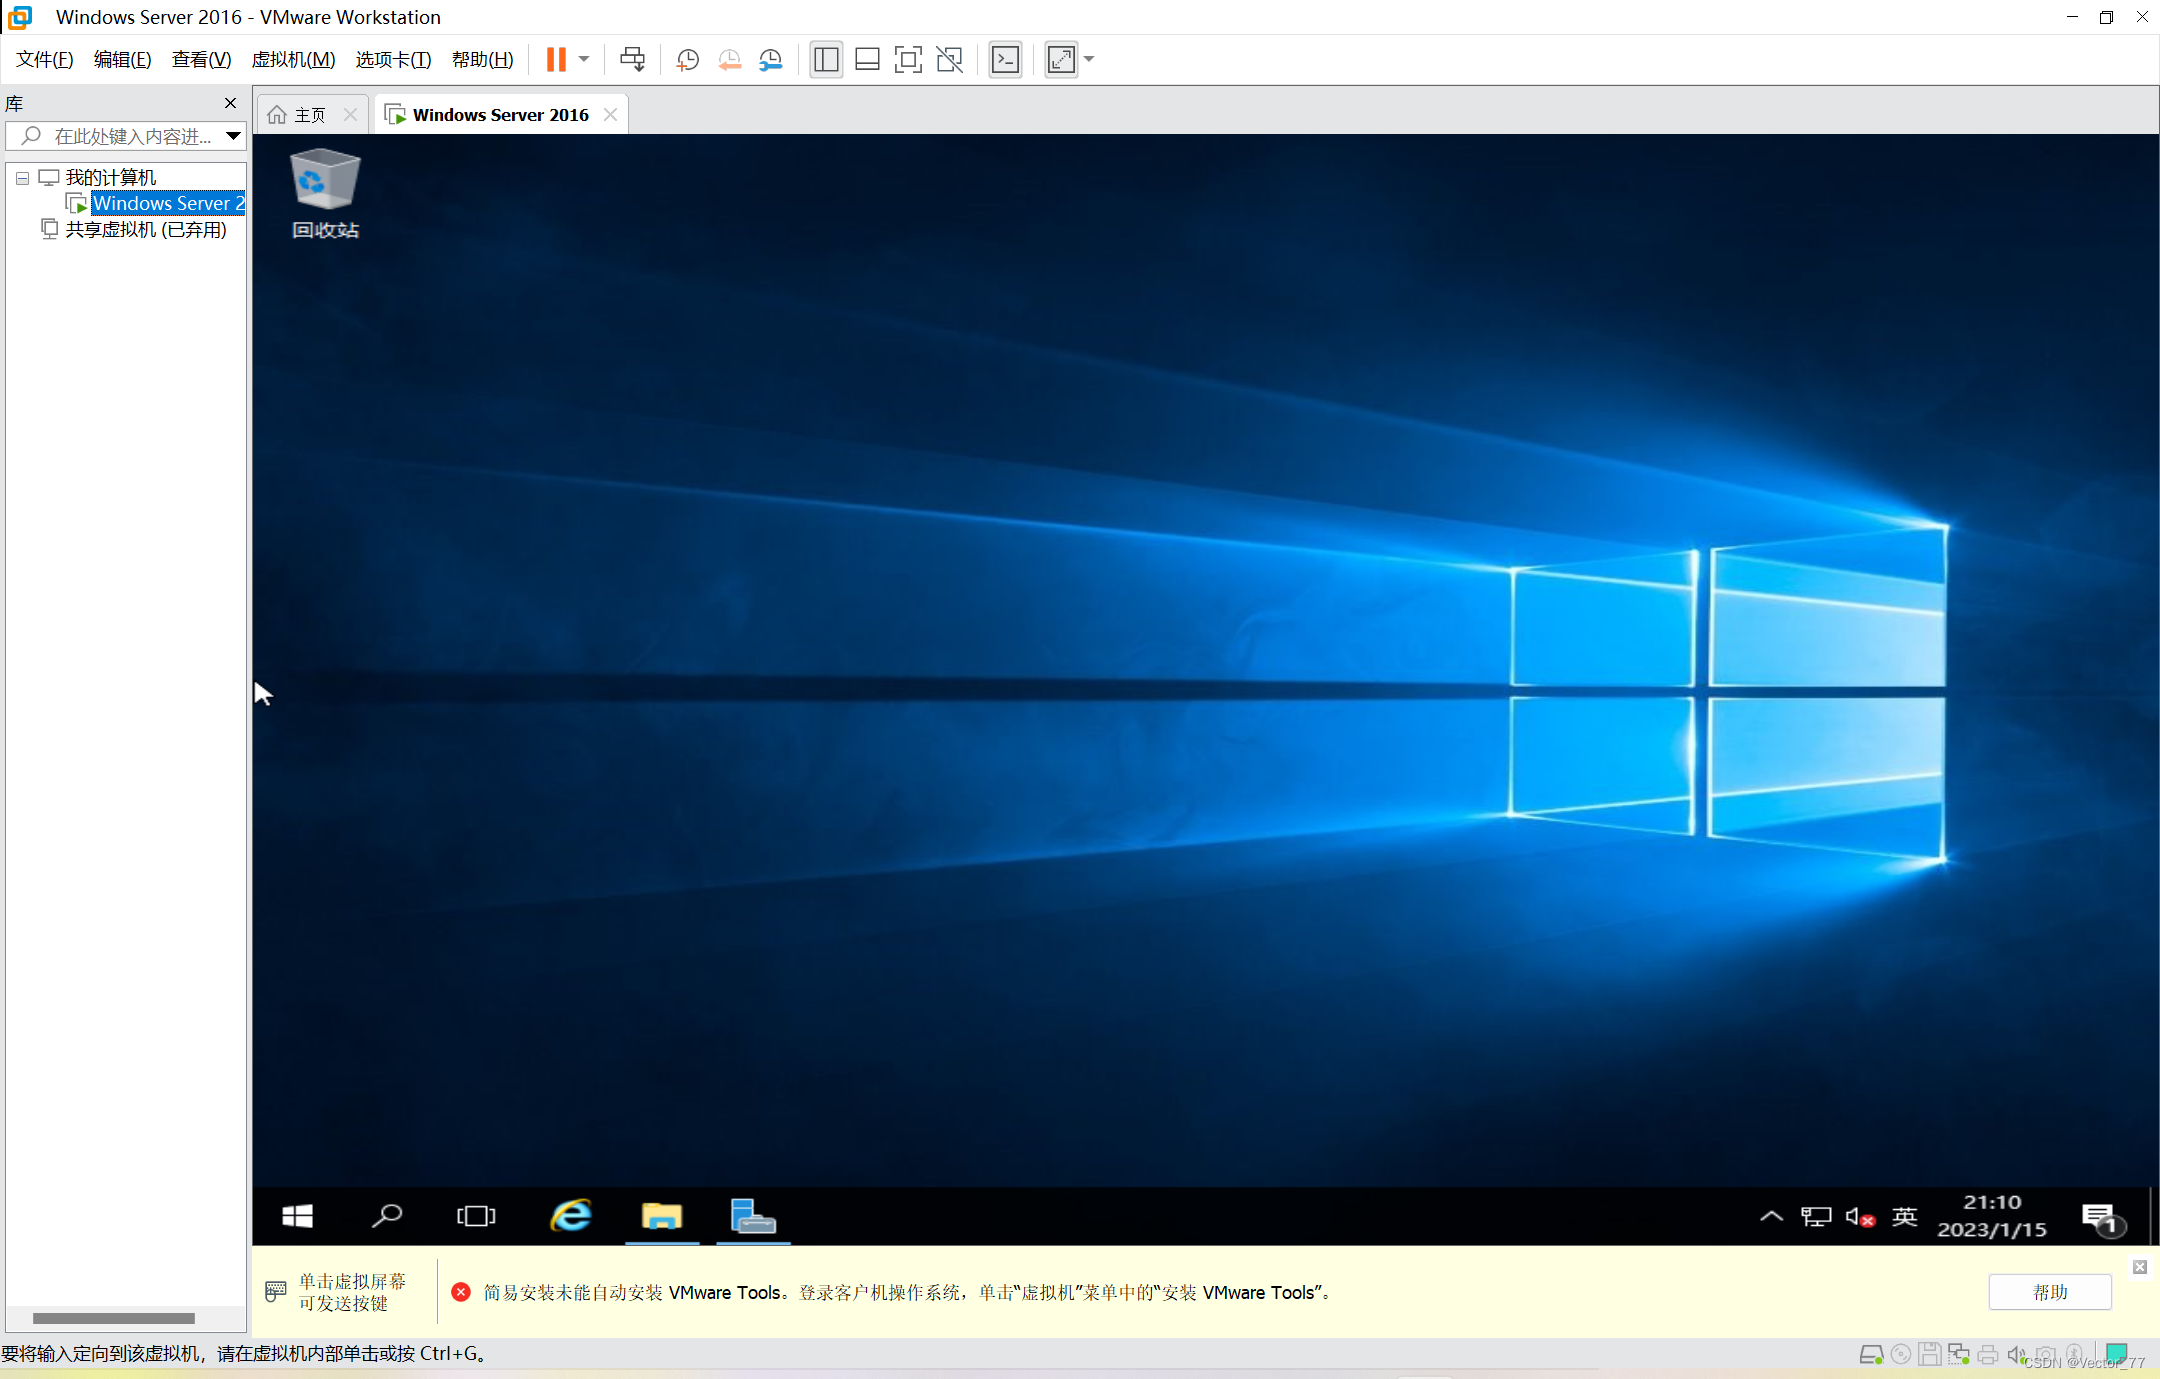
Task: Select 我的计算机 in the library tree
Action: (110, 178)
